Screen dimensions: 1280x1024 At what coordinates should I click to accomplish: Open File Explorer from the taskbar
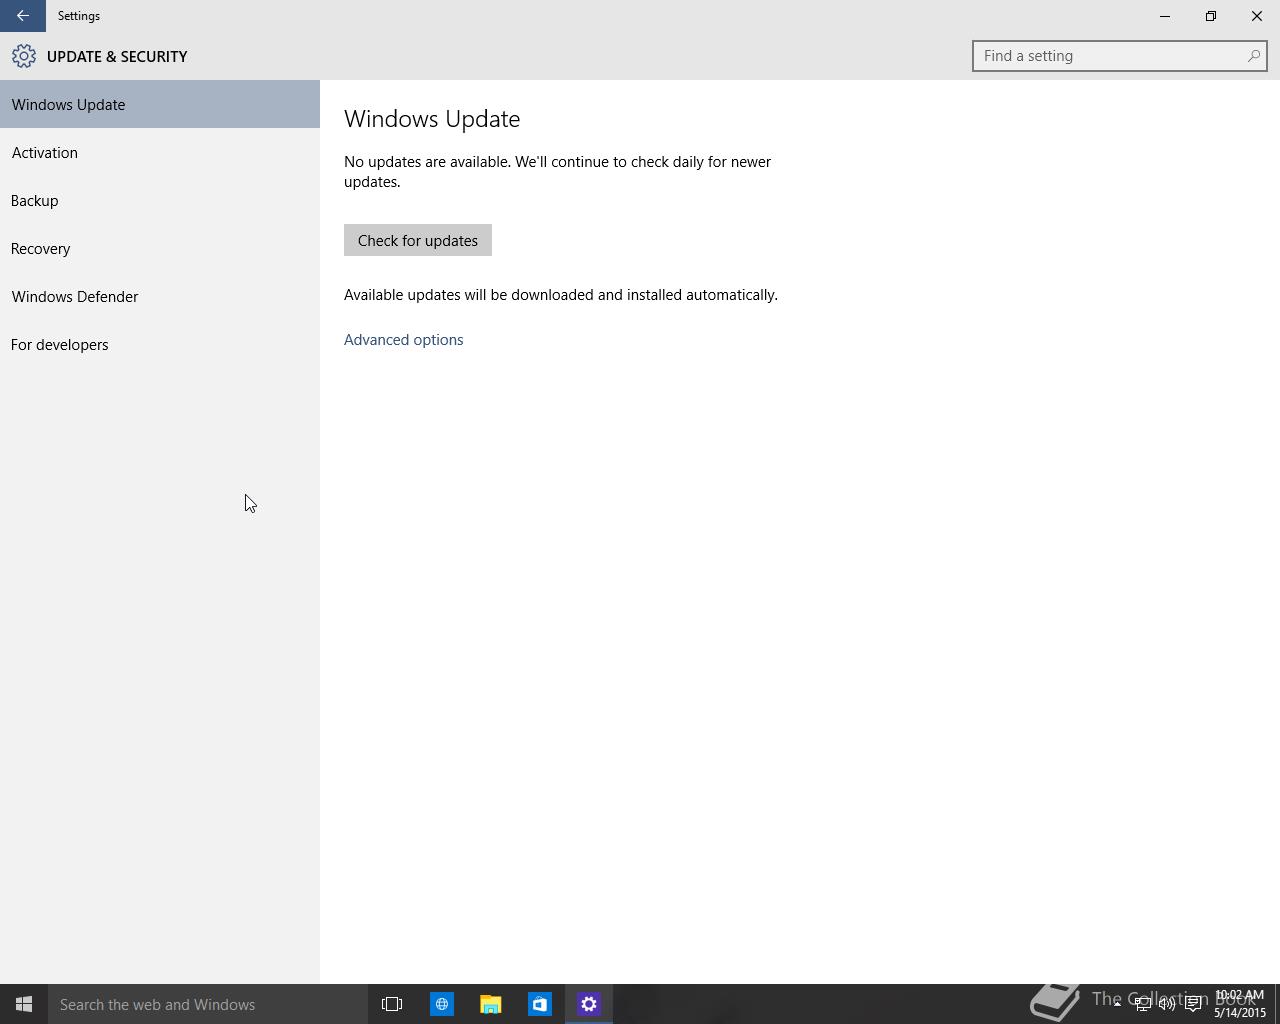click(x=490, y=1004)
